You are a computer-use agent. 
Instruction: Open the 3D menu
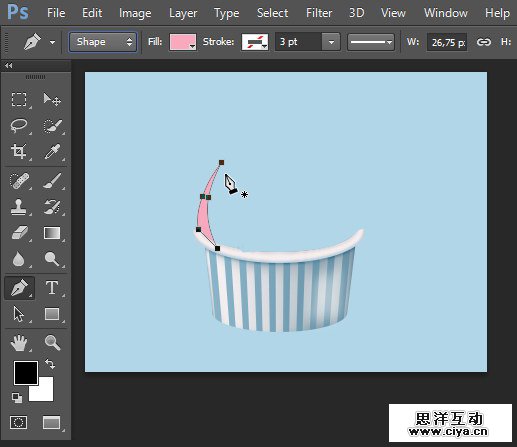(357, 13)
